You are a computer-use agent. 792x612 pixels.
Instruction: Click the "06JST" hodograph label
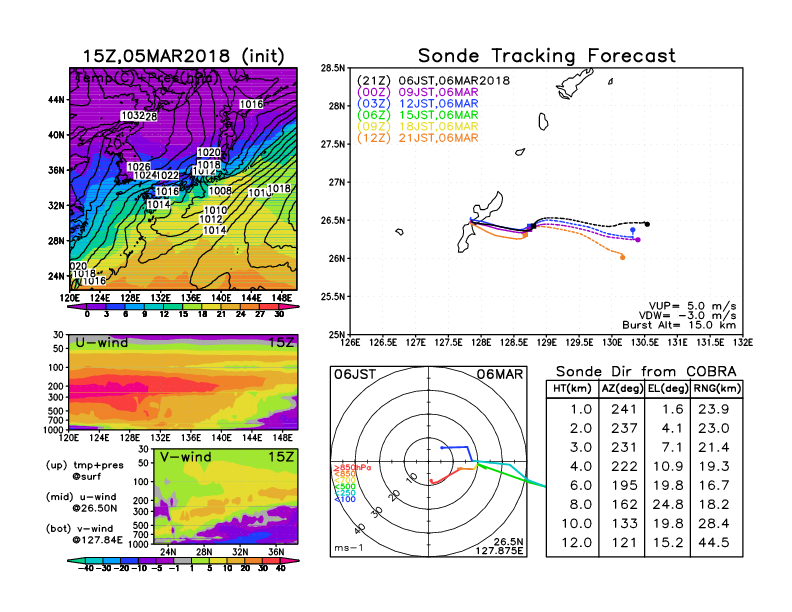pyautogui.click(x=355, y=374)
